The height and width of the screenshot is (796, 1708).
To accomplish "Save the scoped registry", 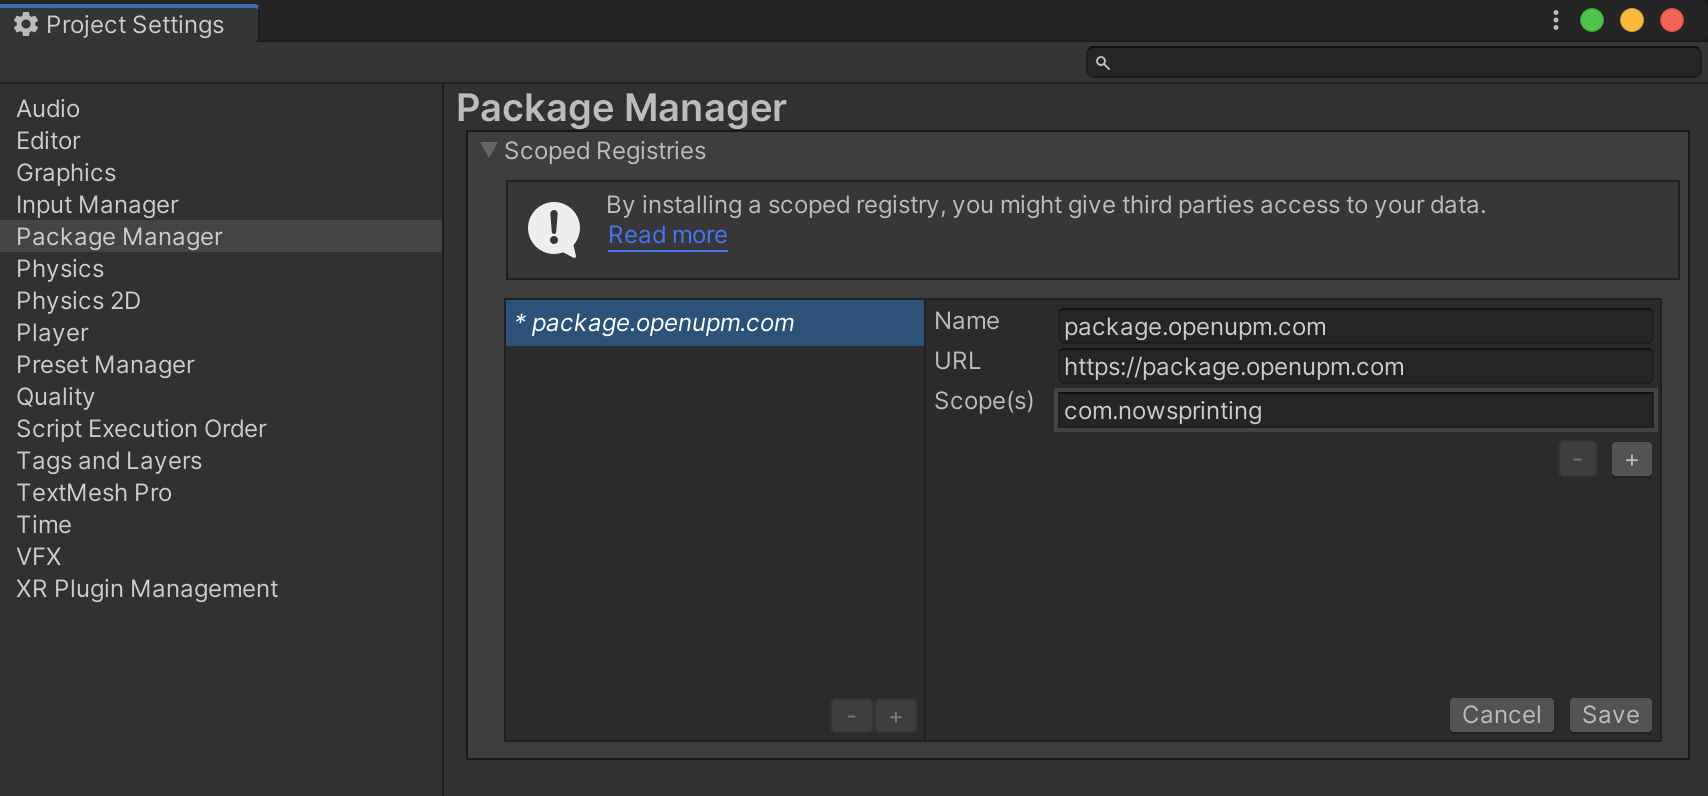I will [x=1610, y=715].
